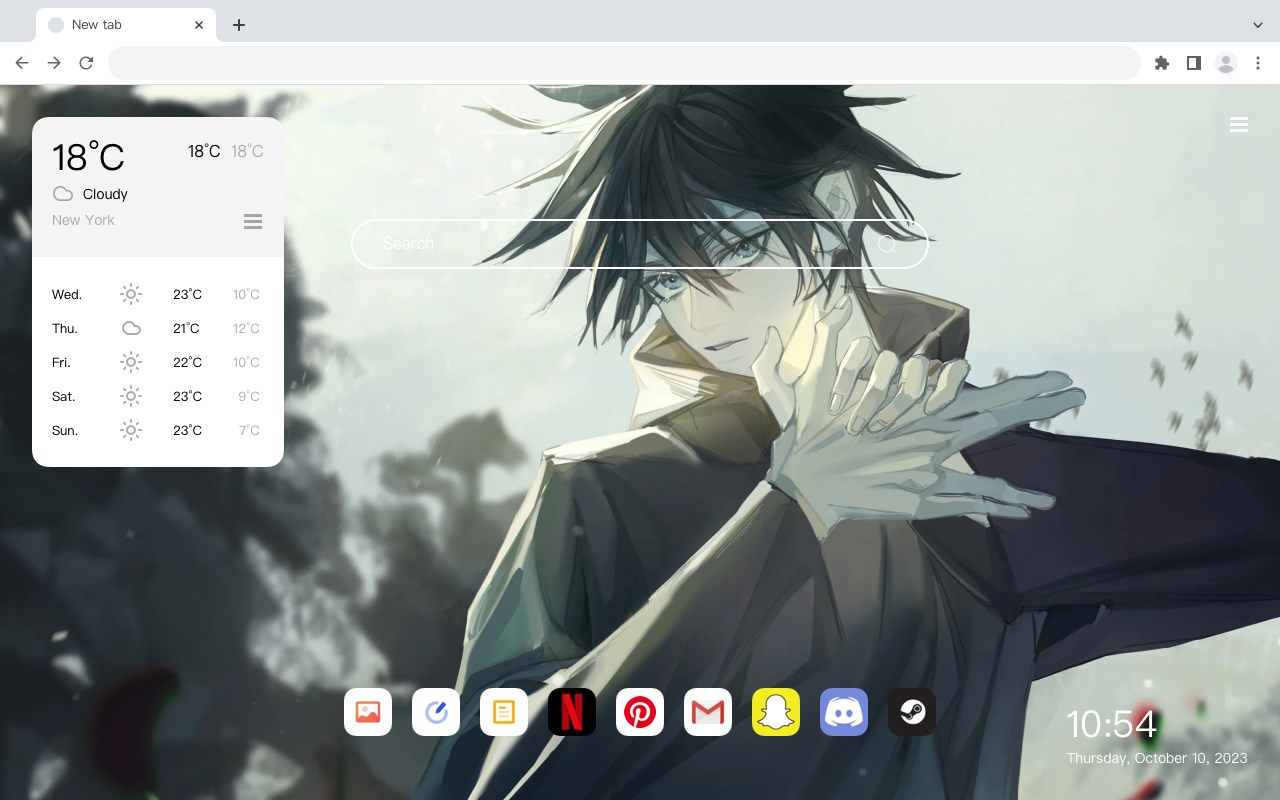Select the Fri. forecast row

pos(158,362)
